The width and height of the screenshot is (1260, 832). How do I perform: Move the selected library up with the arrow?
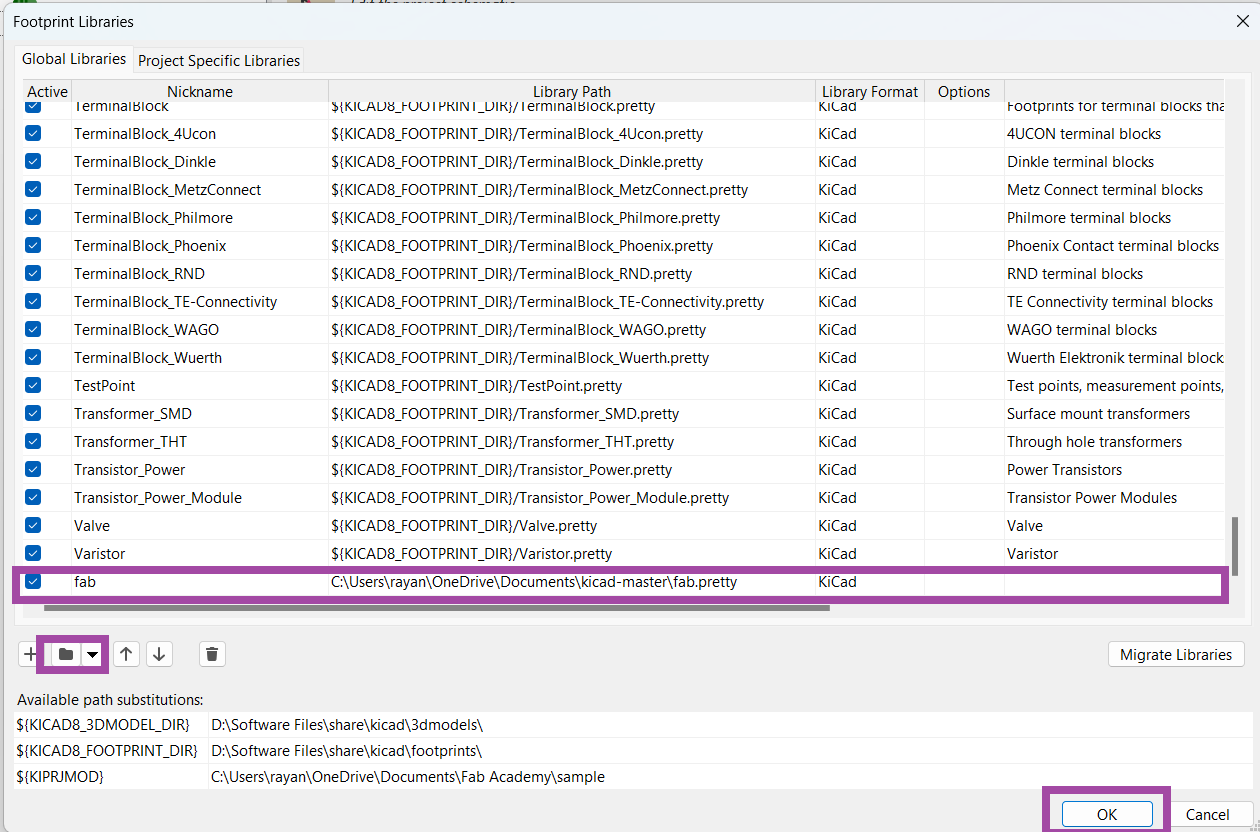pyautogui.click(x=126, y=654)
